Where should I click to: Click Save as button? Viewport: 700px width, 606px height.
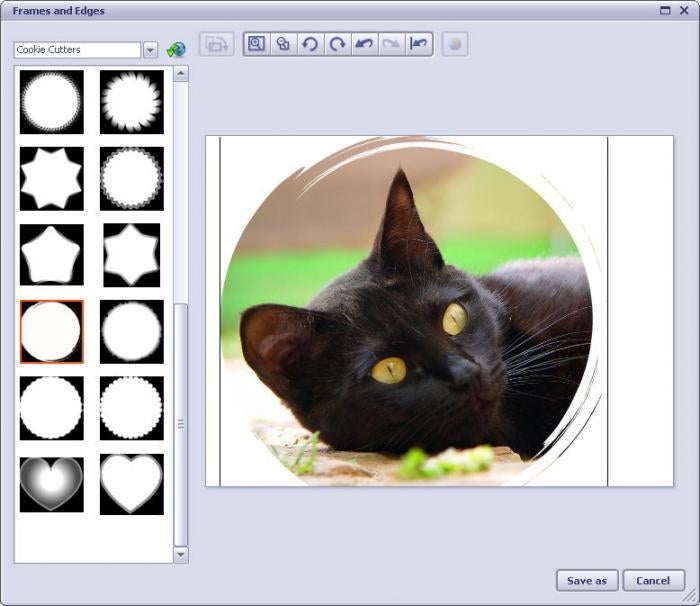coord(587,581)
